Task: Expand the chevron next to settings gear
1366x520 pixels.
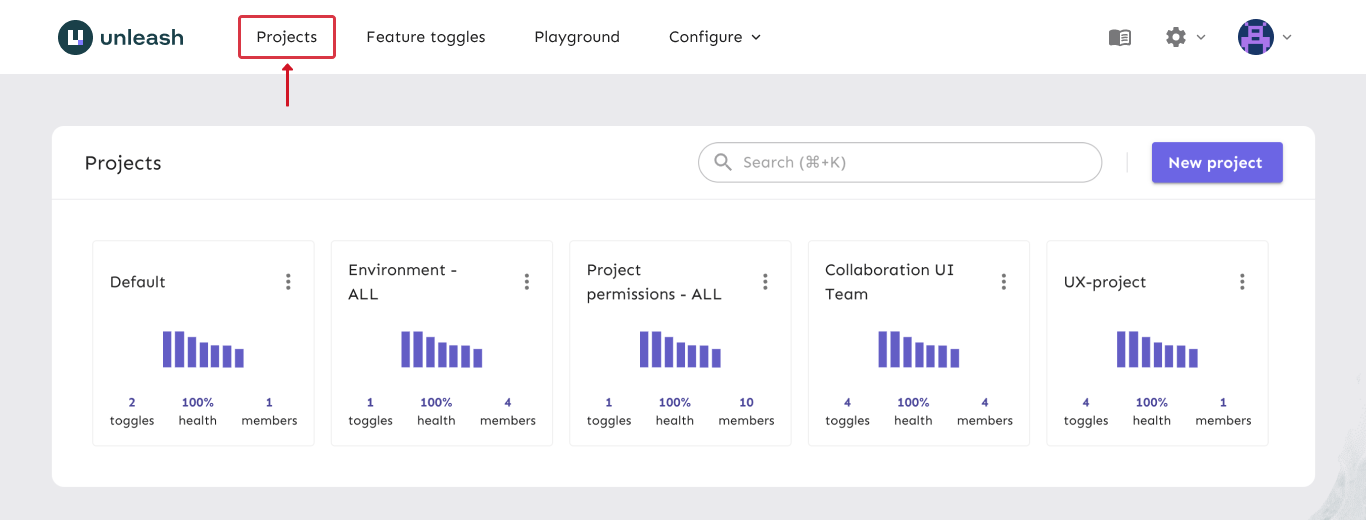Action: point(1201,37)
